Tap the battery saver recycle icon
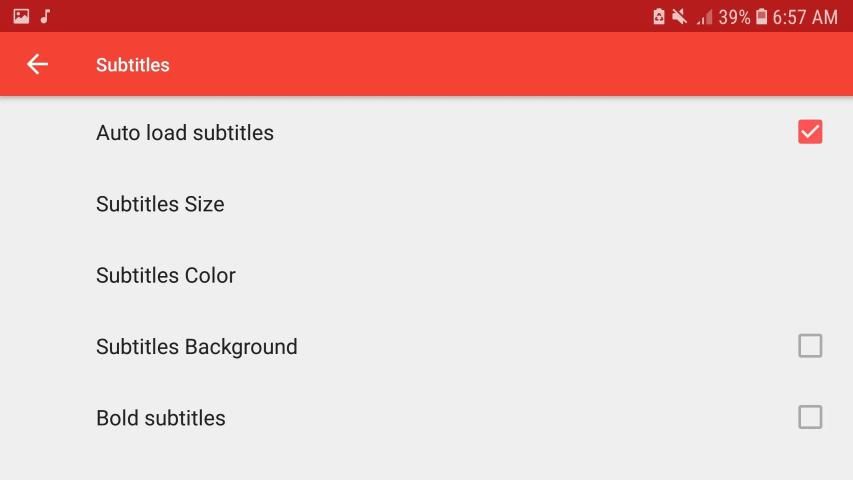853x480 pixels. coord(659,17)
